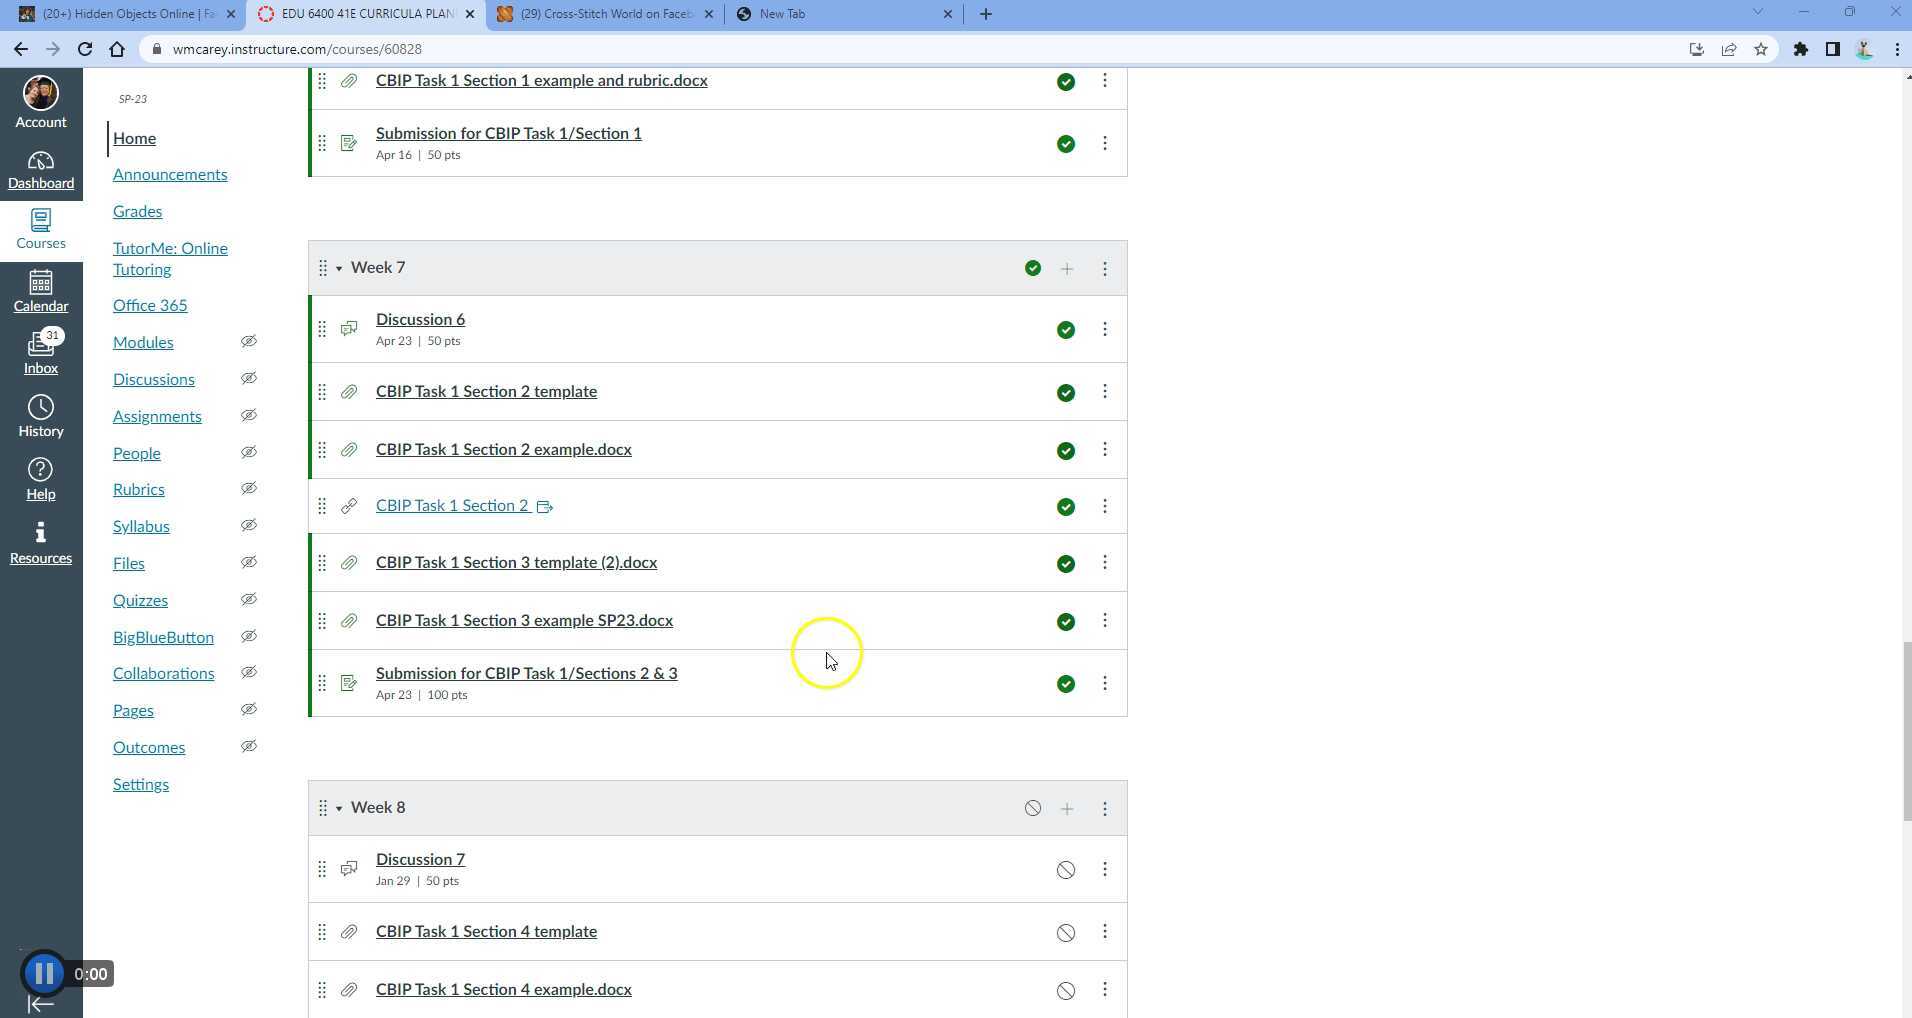Bookmark this page with the star icon
The image size is (1912, 1018).
click(1761, 49)
